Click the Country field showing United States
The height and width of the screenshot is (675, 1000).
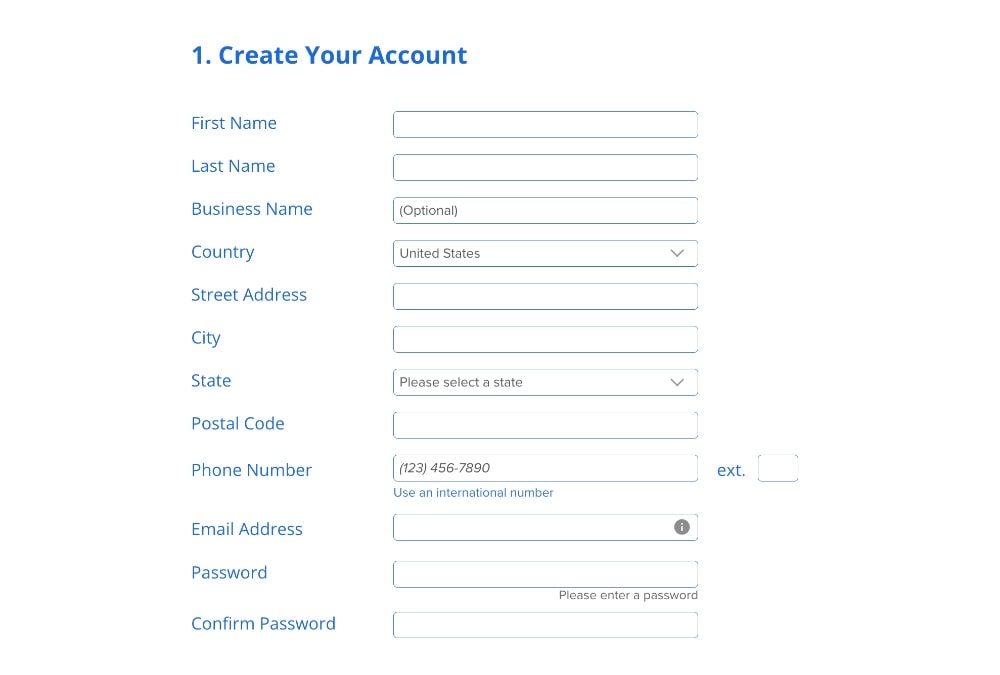point(545,253)
